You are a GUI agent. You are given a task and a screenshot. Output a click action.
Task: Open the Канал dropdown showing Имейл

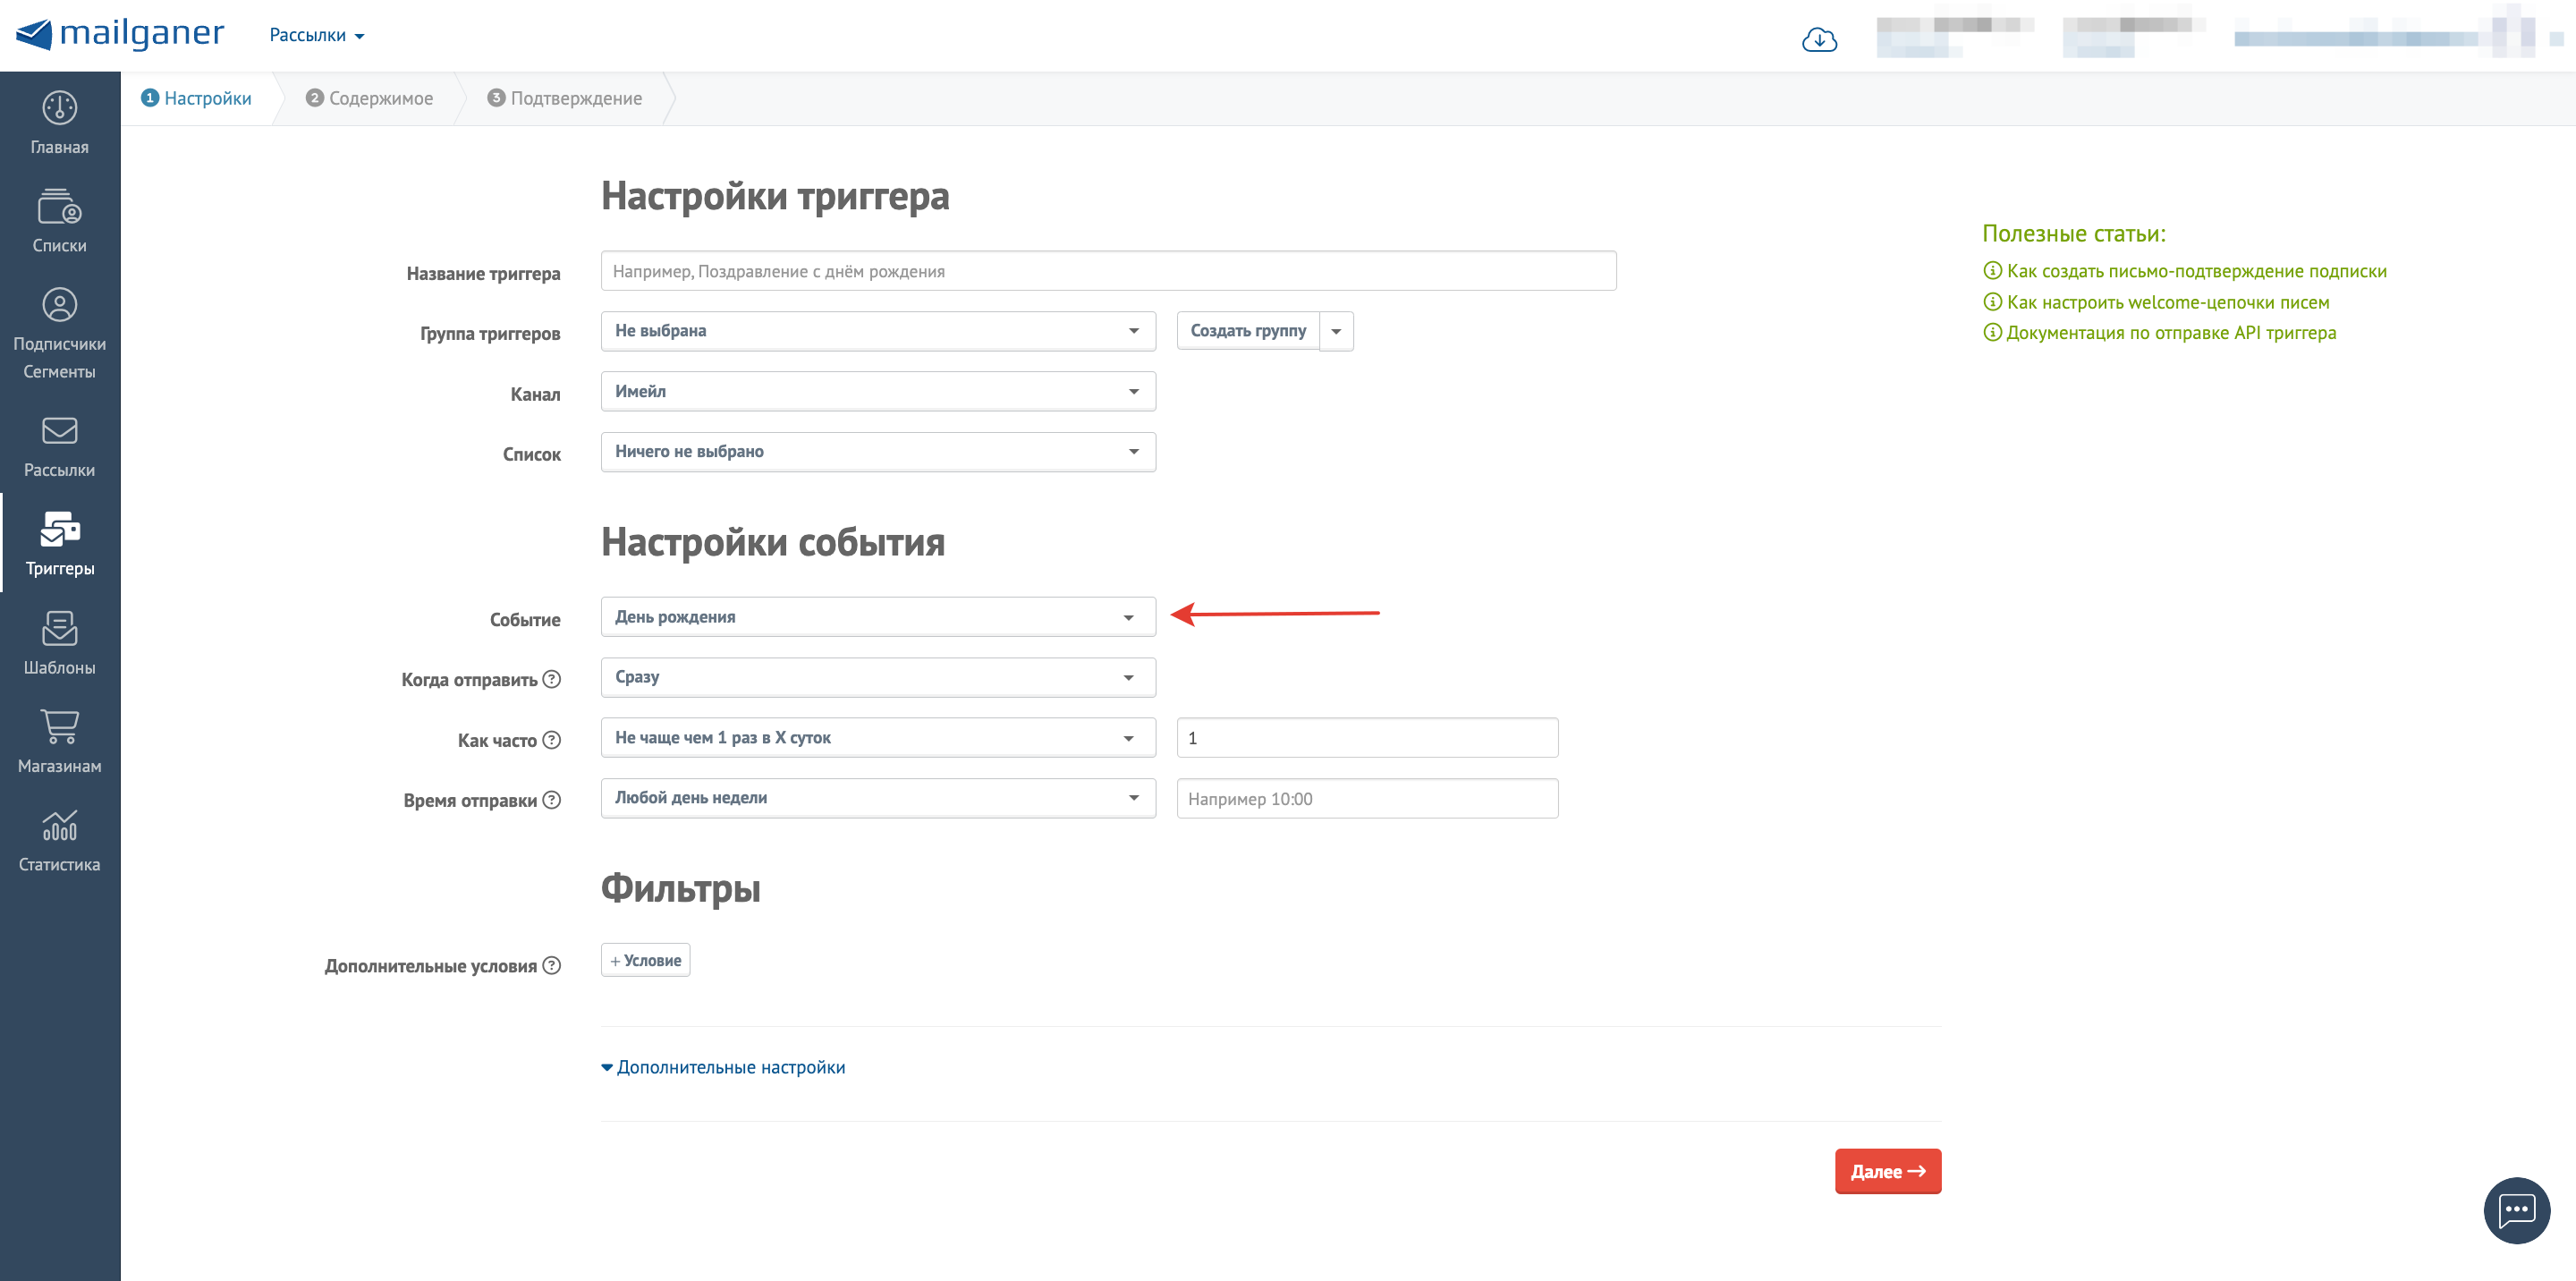coord(878,391)
